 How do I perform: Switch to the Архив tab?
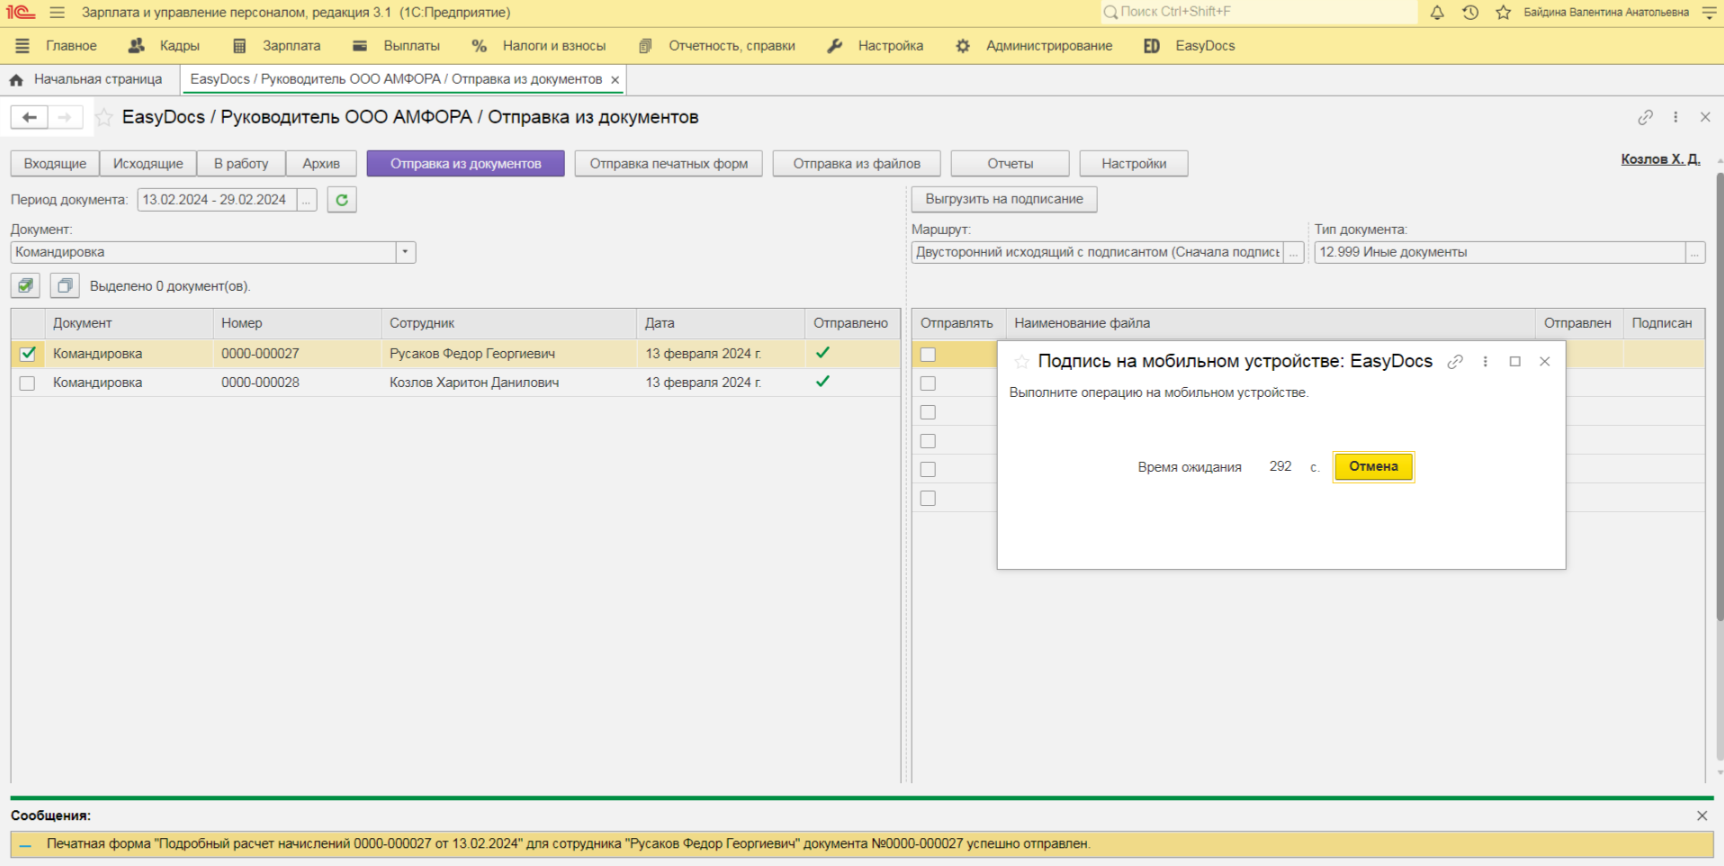click(x=321, y=164)
